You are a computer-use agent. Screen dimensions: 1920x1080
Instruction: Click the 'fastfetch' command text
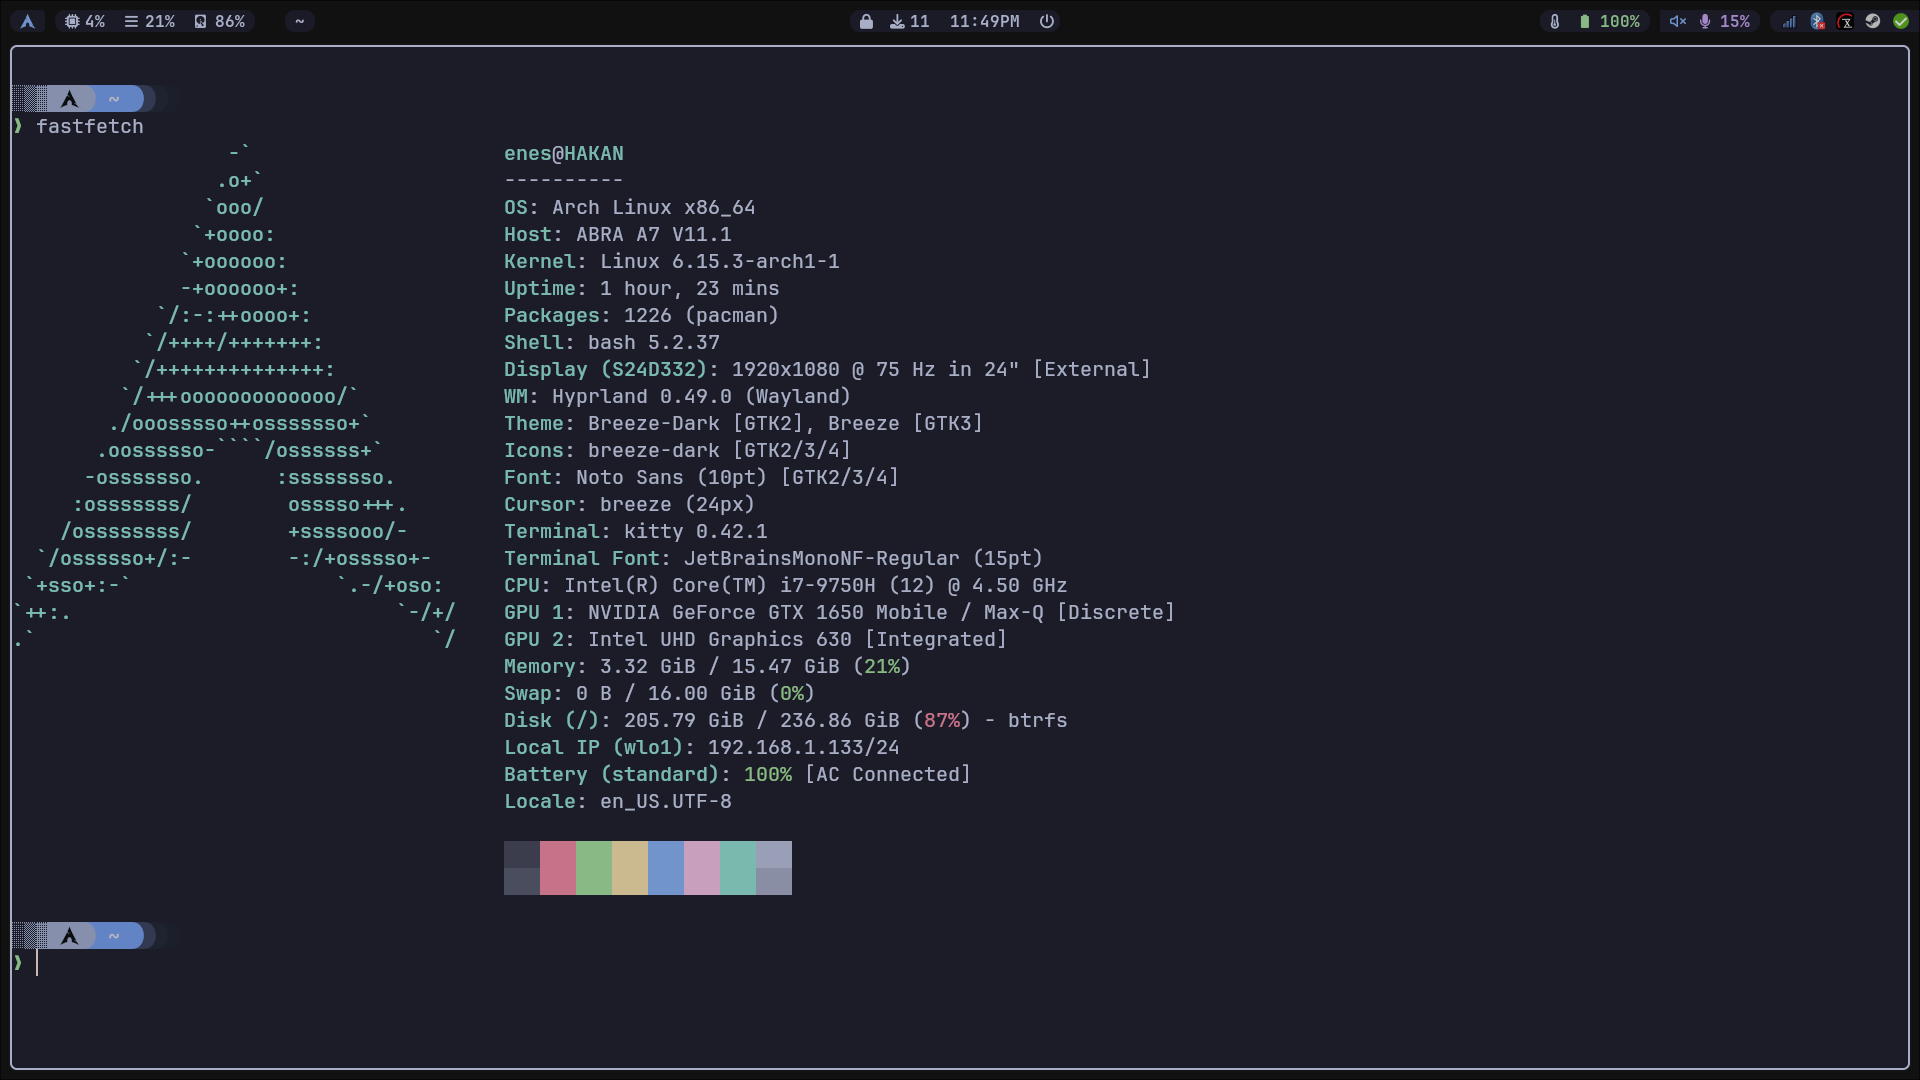pos(90,127)
